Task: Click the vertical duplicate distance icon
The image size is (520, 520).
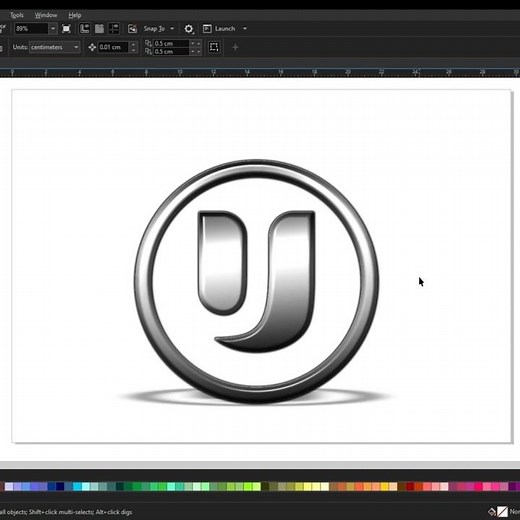Action: 148,51
